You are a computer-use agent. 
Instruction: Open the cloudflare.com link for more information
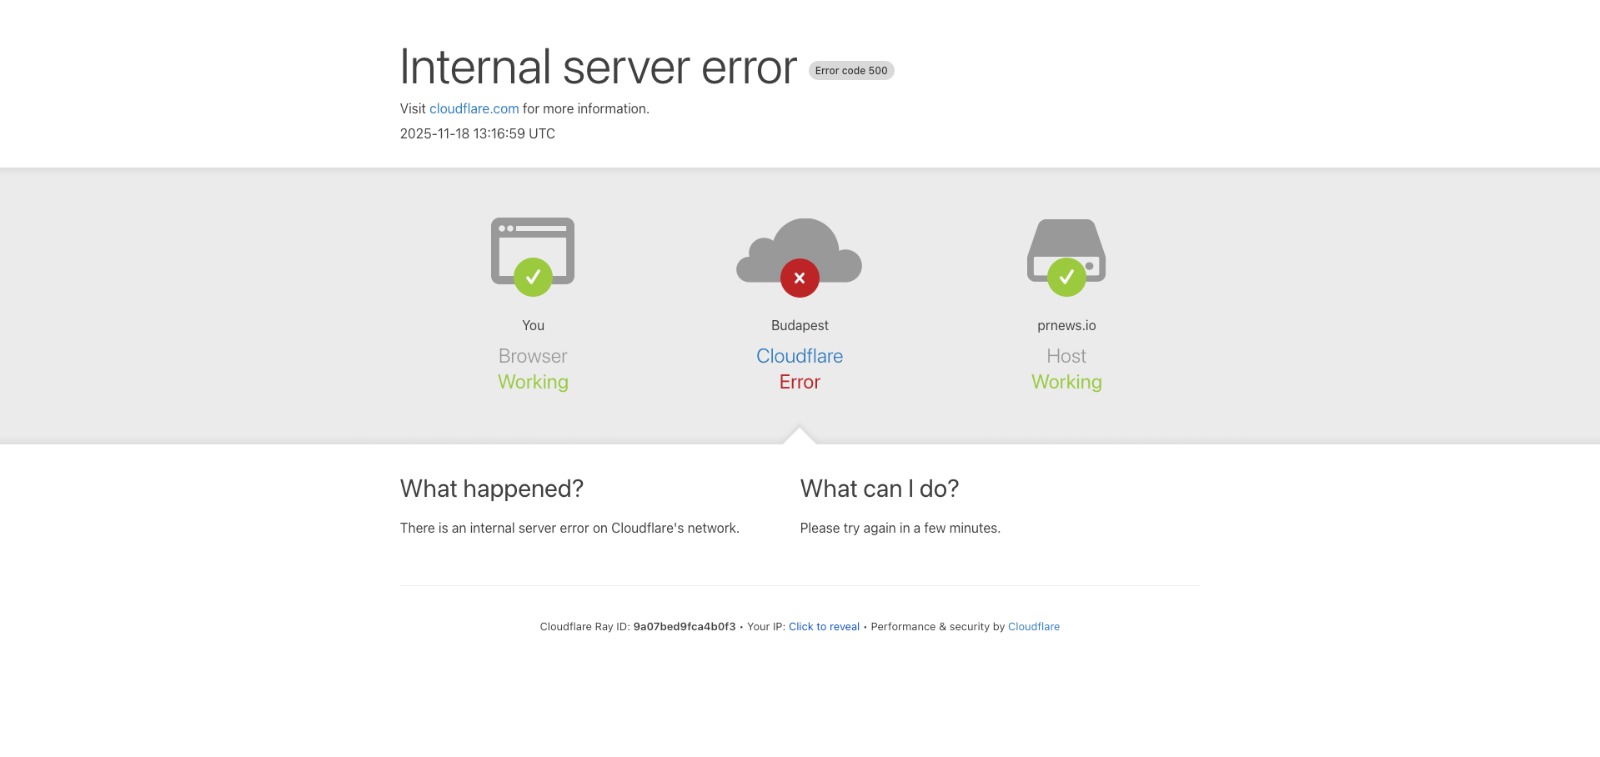pos(474,109)
